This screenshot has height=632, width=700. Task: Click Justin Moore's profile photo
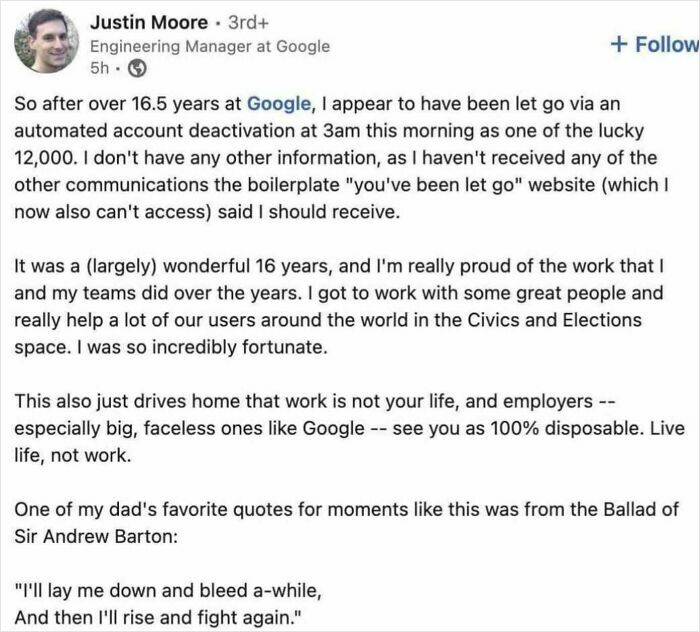46,41
